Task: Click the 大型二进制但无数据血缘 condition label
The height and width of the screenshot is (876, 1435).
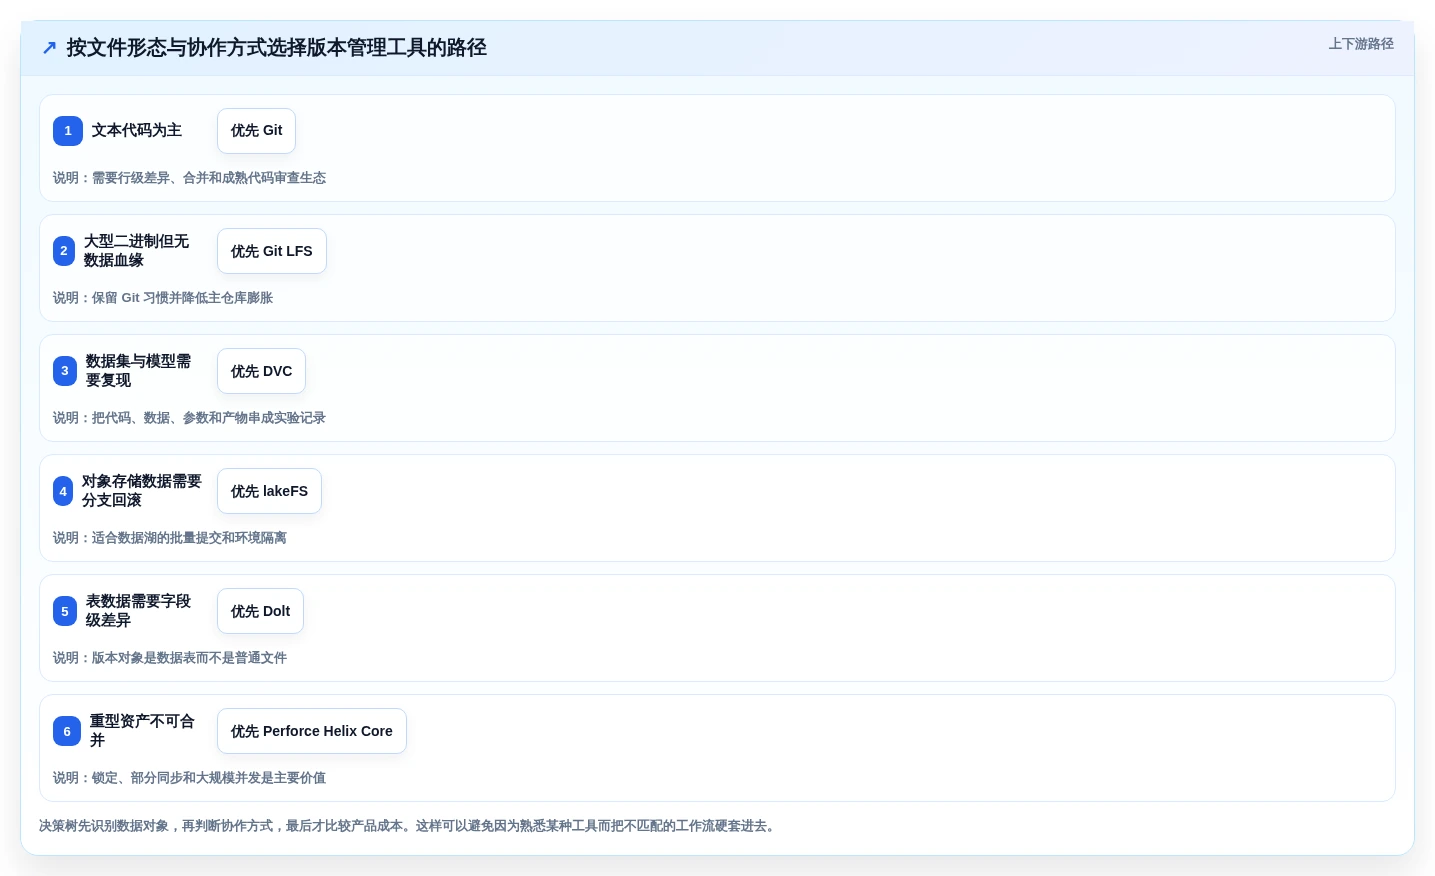Action: tap(136, 251)
